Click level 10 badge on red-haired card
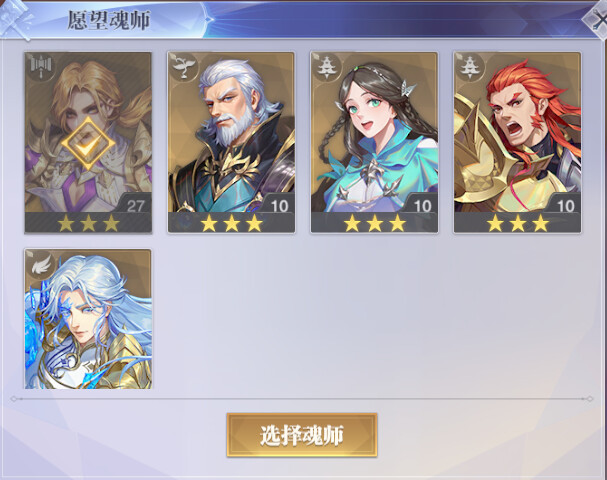The width and height of the screenshot is (607, 480). [565, 205]
